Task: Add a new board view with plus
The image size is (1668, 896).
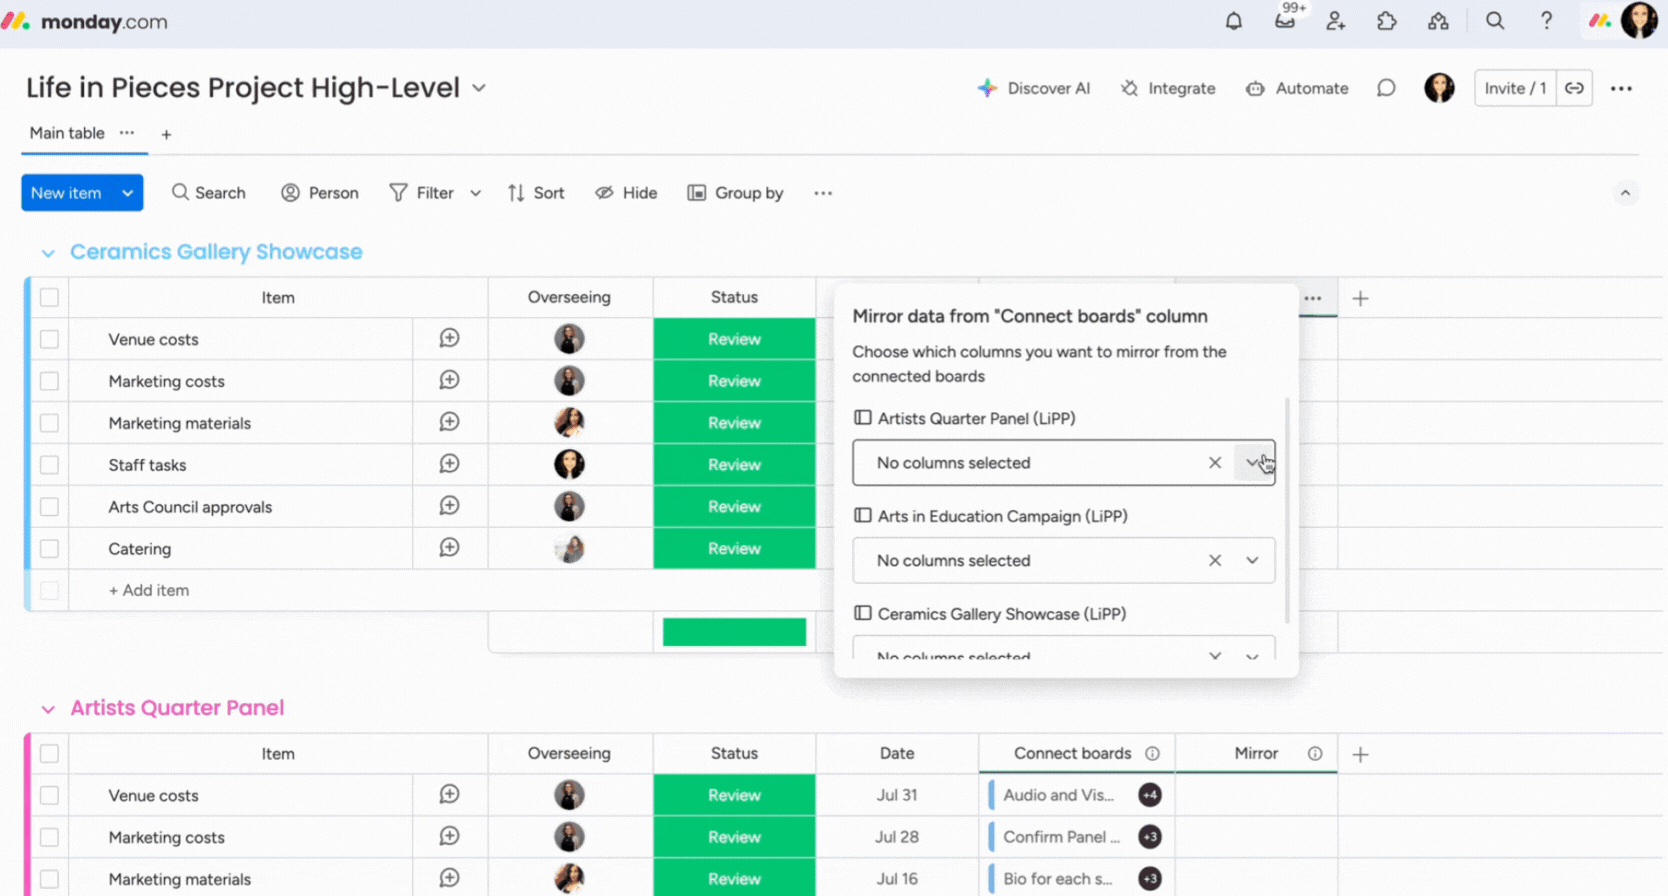Action: point(166,134)
